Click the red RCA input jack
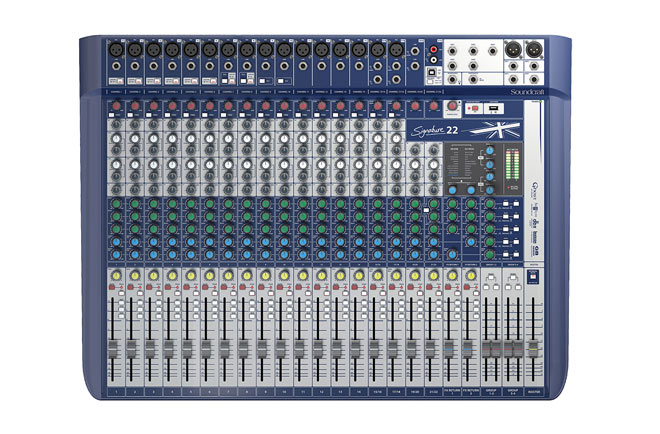 (433, 50)
